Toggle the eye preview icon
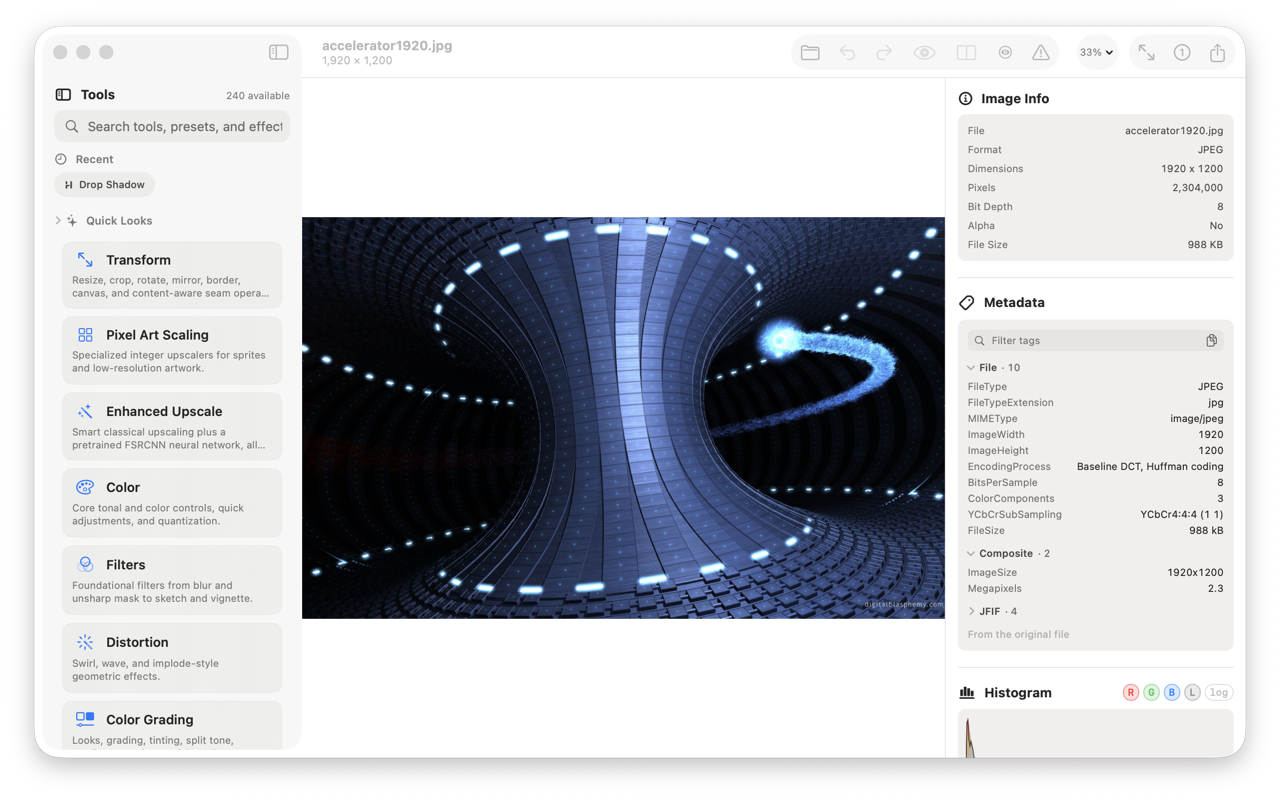This screenshot has width=1280, height=800. click(x=924, y=52)
